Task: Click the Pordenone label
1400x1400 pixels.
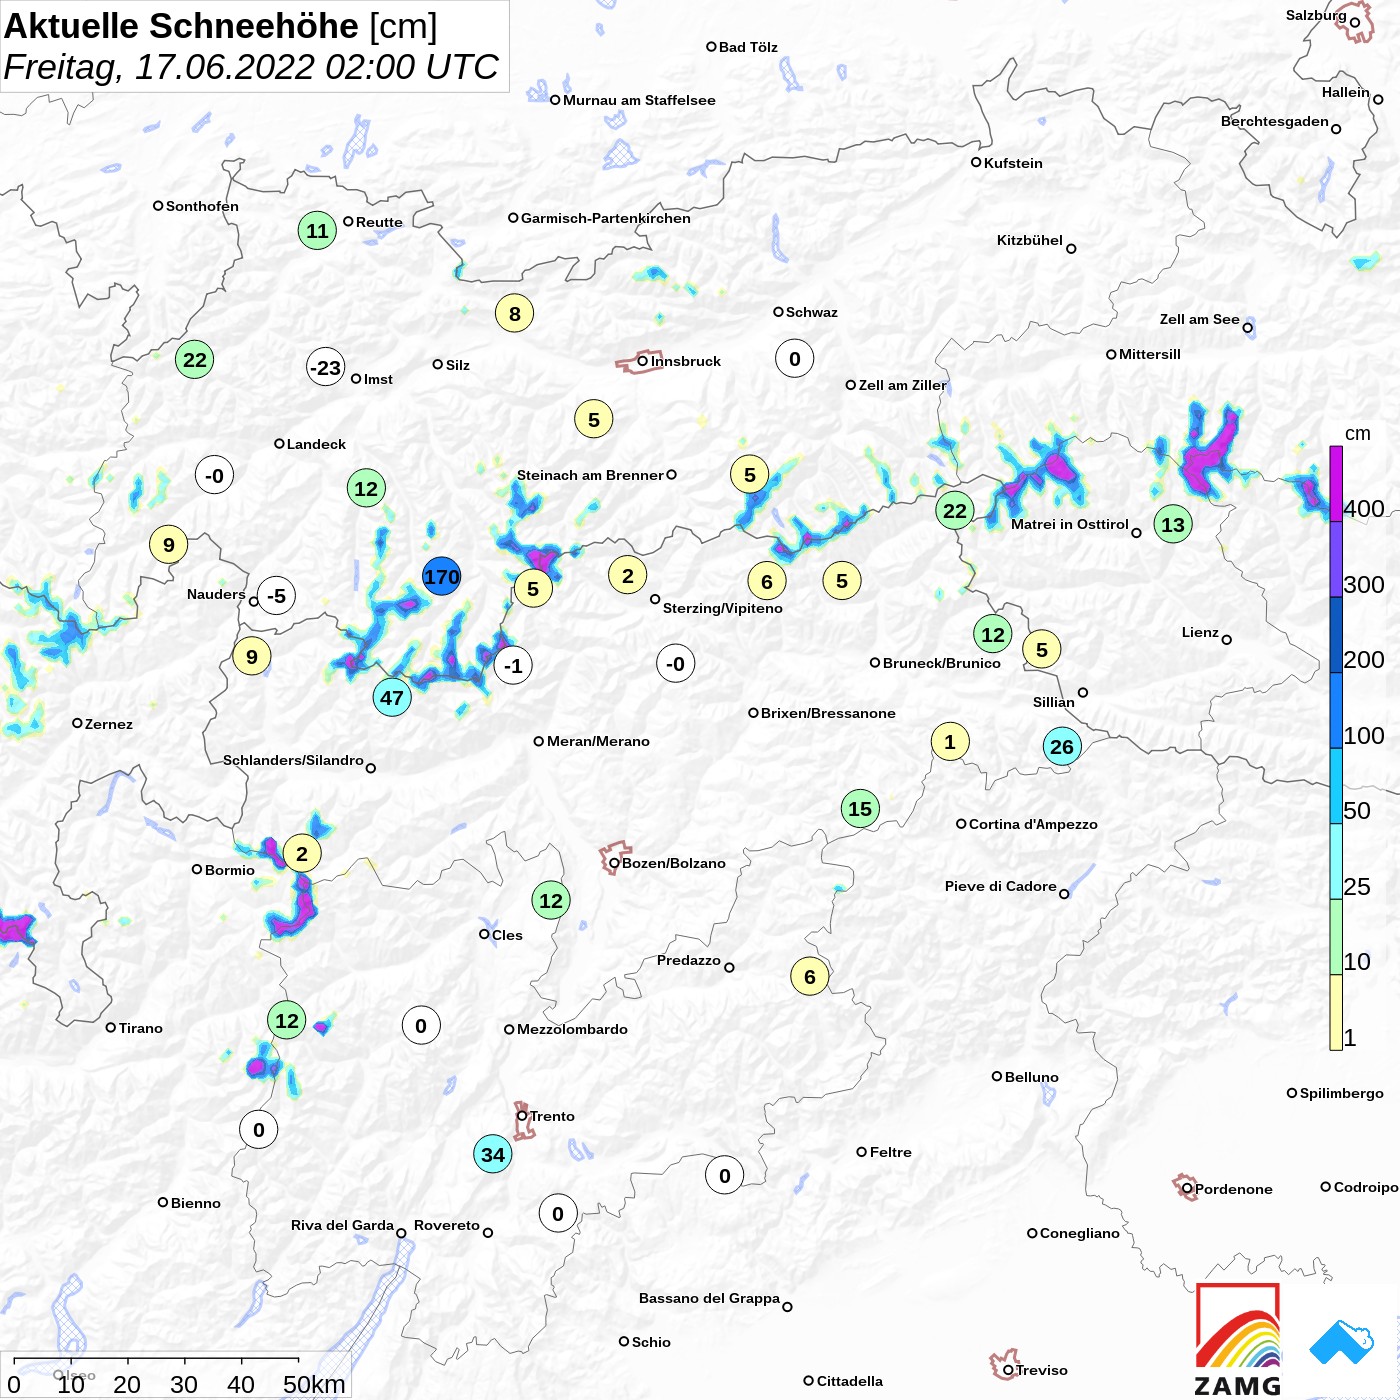Action: [1234, 1189]
